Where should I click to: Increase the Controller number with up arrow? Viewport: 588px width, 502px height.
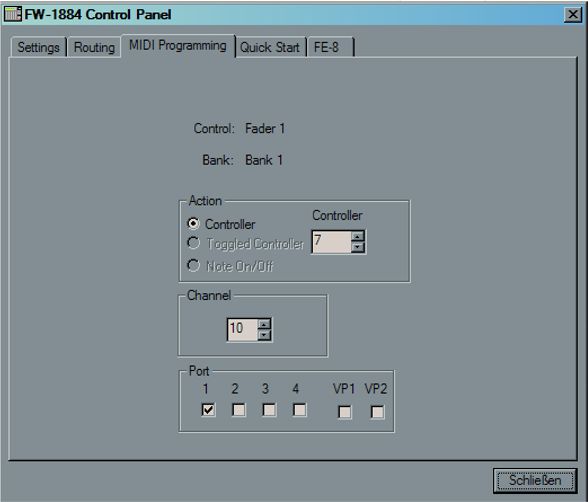pyautogui.click(x=358, y=237)
